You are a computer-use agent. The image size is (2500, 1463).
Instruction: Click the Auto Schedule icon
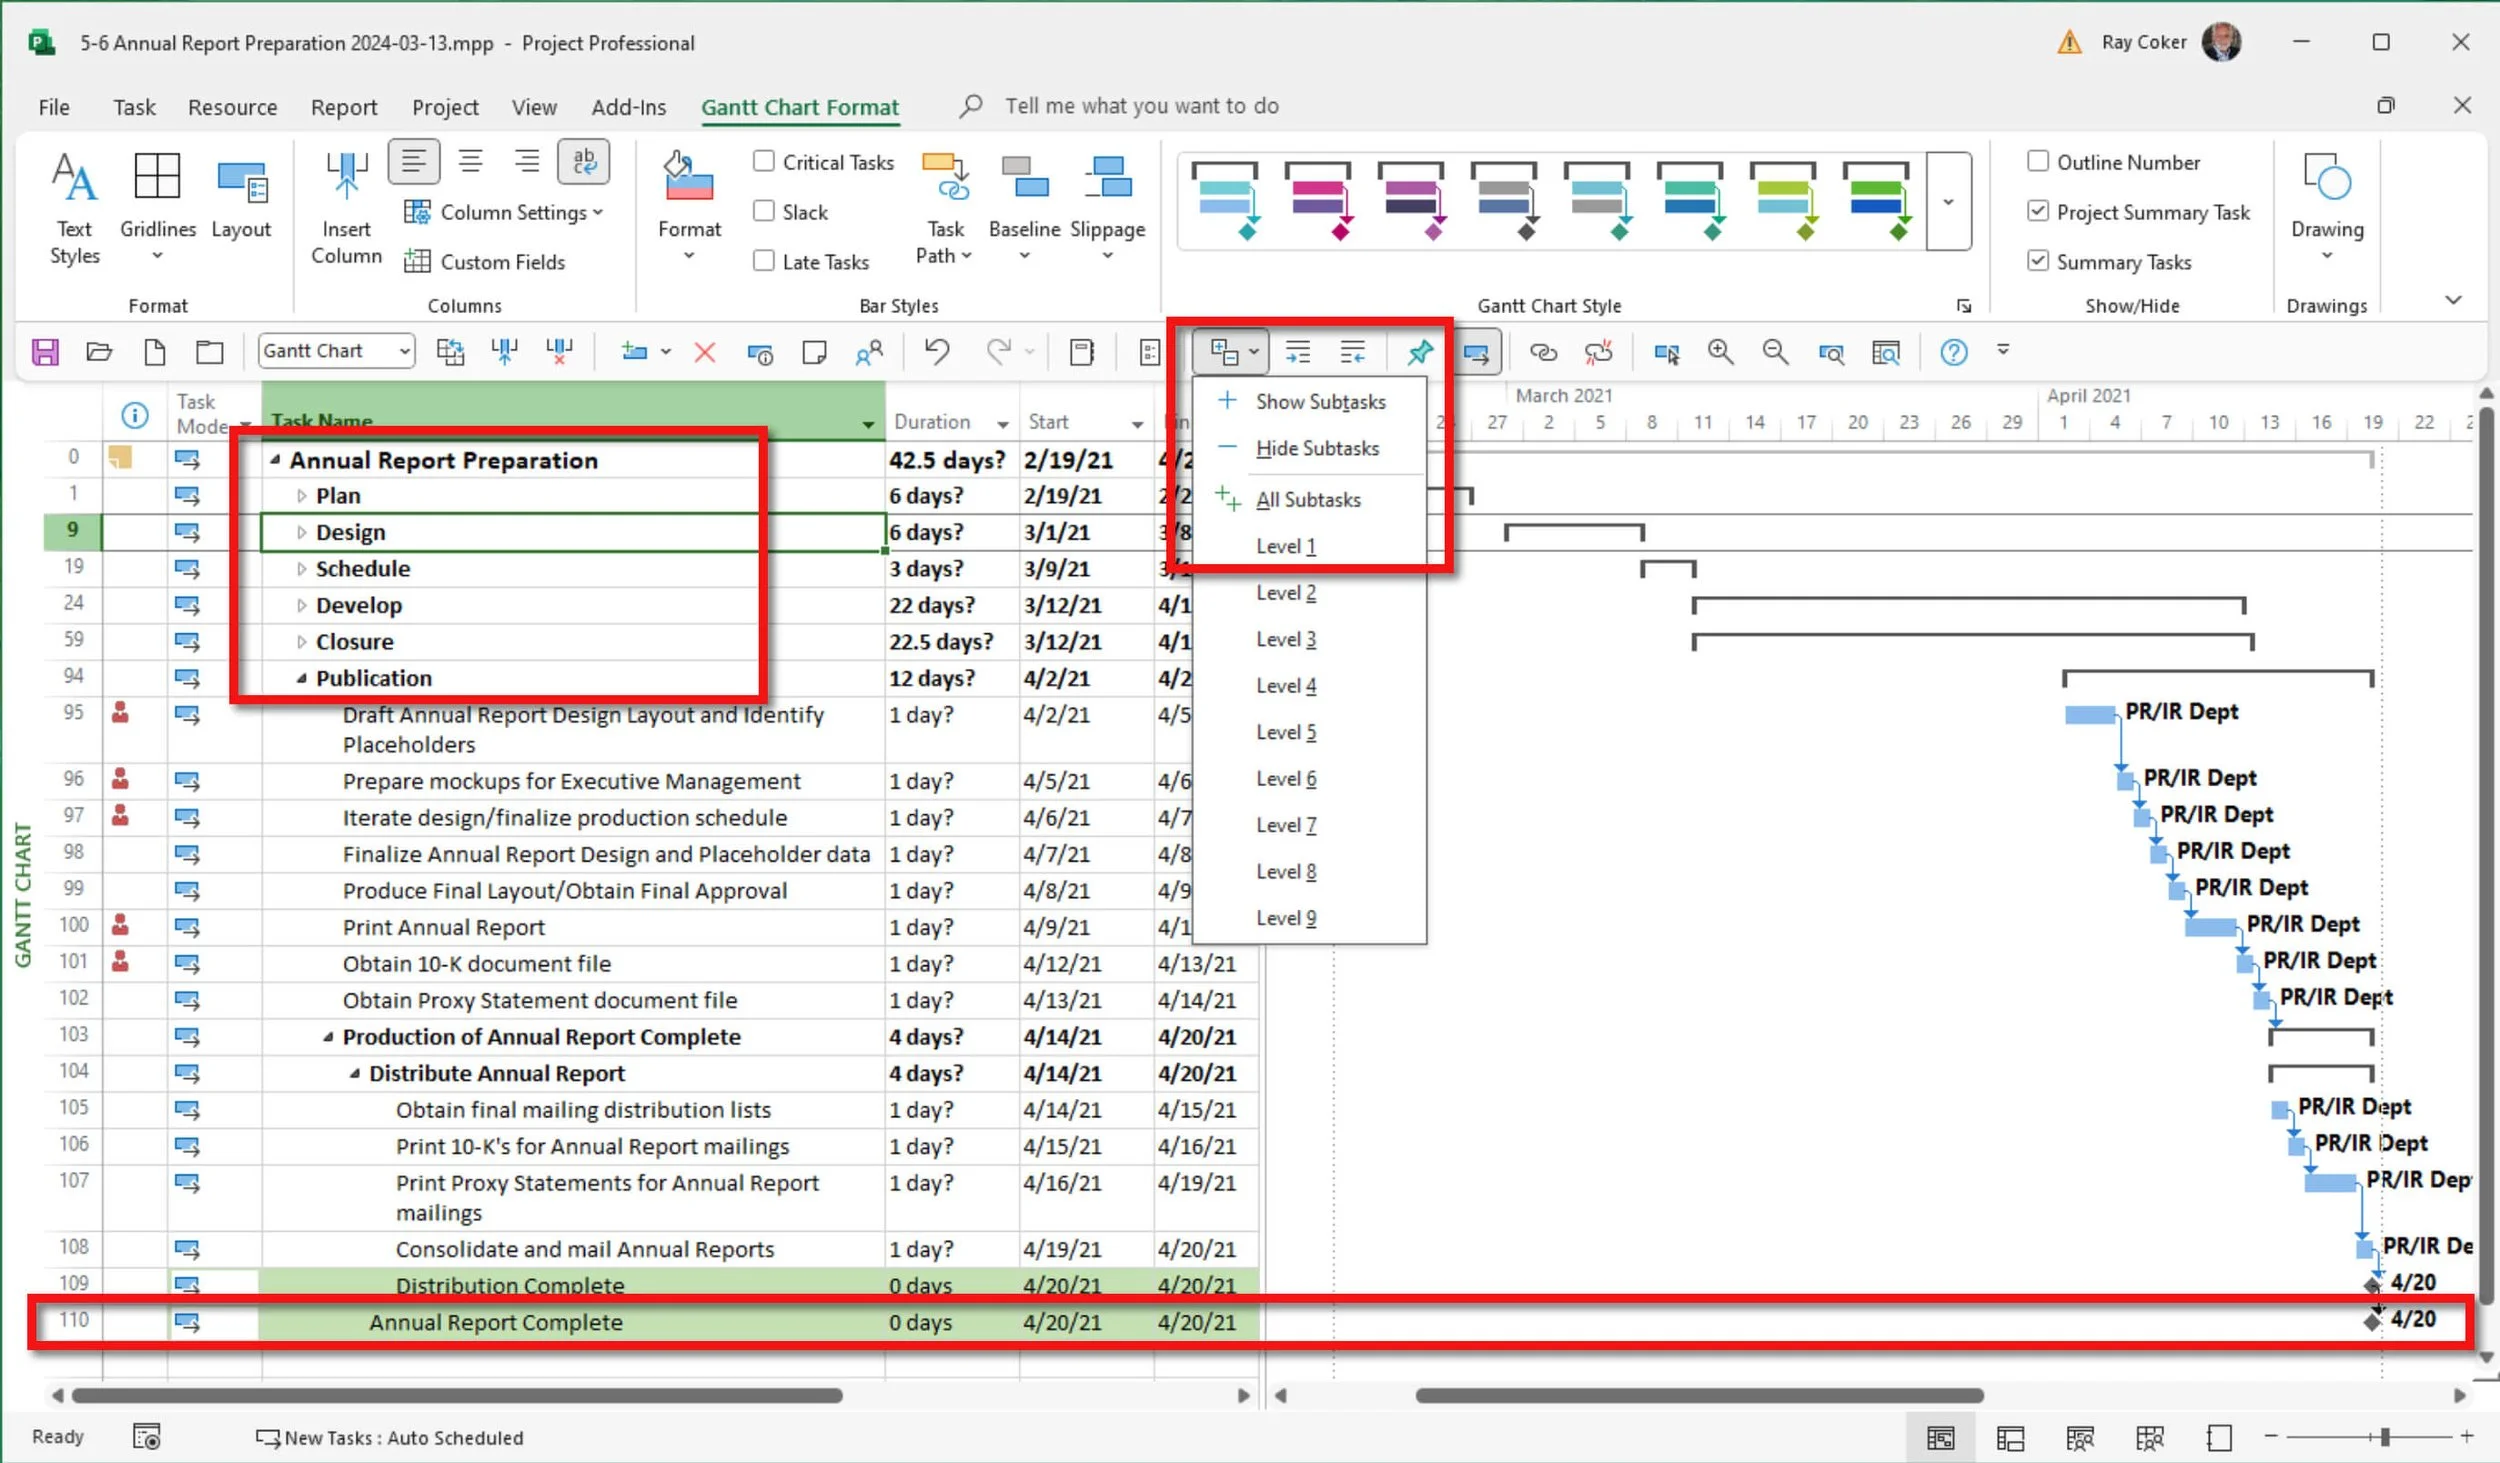click(1476, 352)
